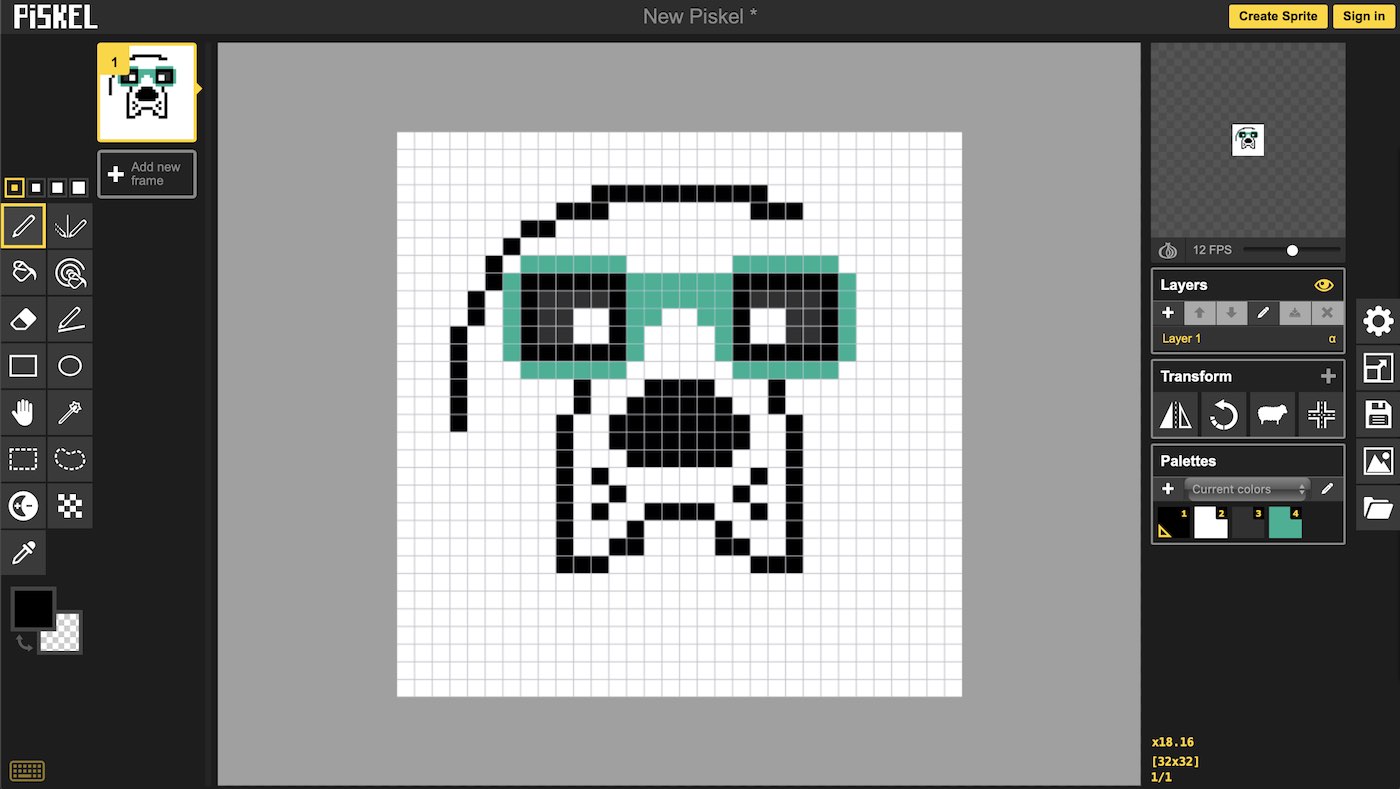The width and height of the screenshot is (1400, 789).
Task: Click the Piskel logo
Action: point(55,15)
